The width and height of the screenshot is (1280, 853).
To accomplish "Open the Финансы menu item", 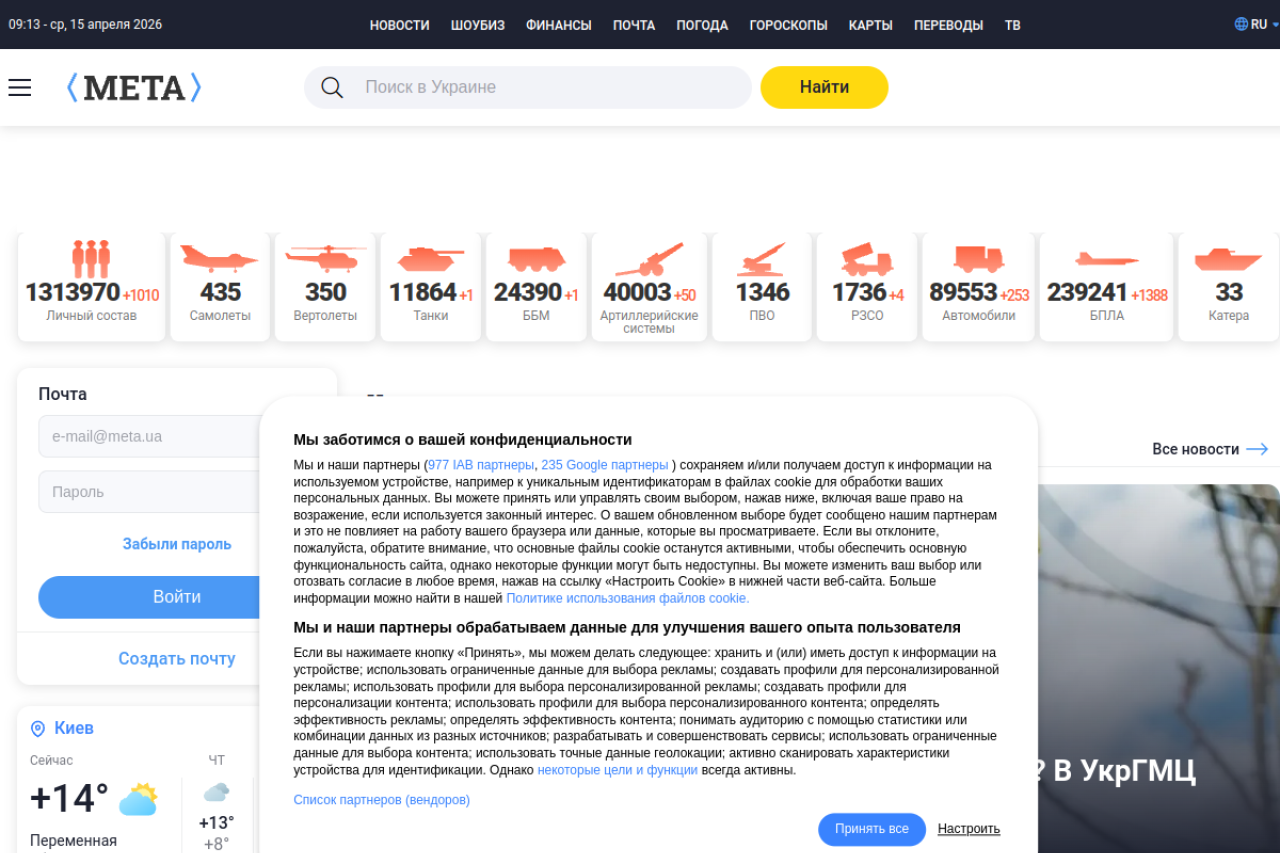I will pos(559,25).
